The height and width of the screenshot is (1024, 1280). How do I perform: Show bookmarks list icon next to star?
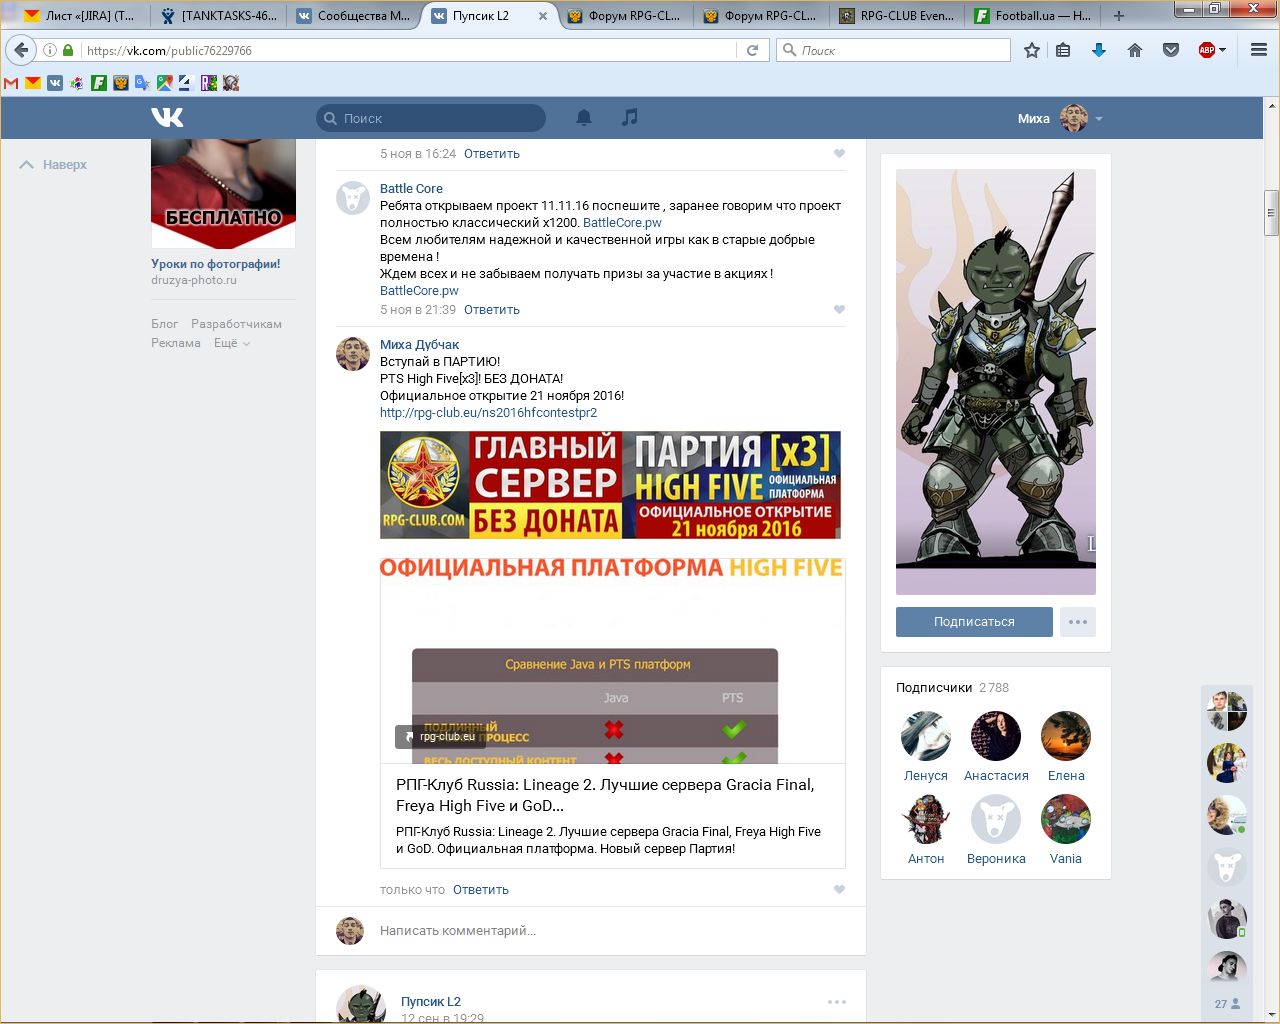click(x=1063, y=50)
